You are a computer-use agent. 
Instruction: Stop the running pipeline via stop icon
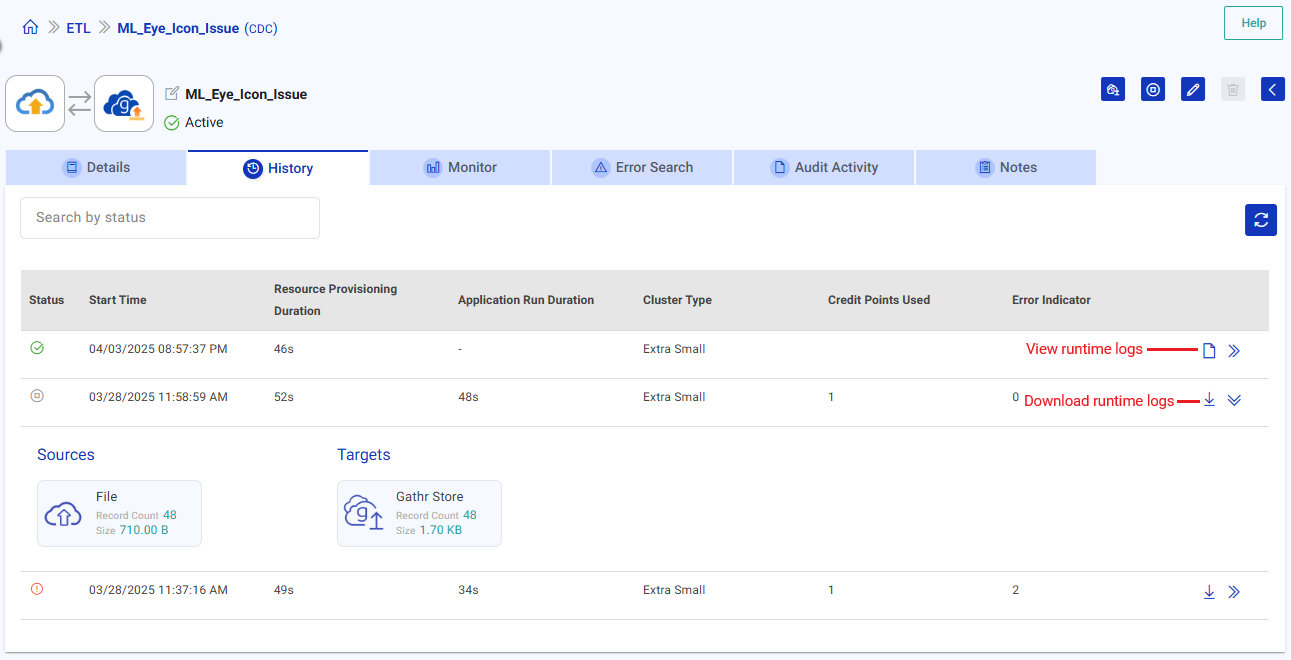(x=1153, y=90)
